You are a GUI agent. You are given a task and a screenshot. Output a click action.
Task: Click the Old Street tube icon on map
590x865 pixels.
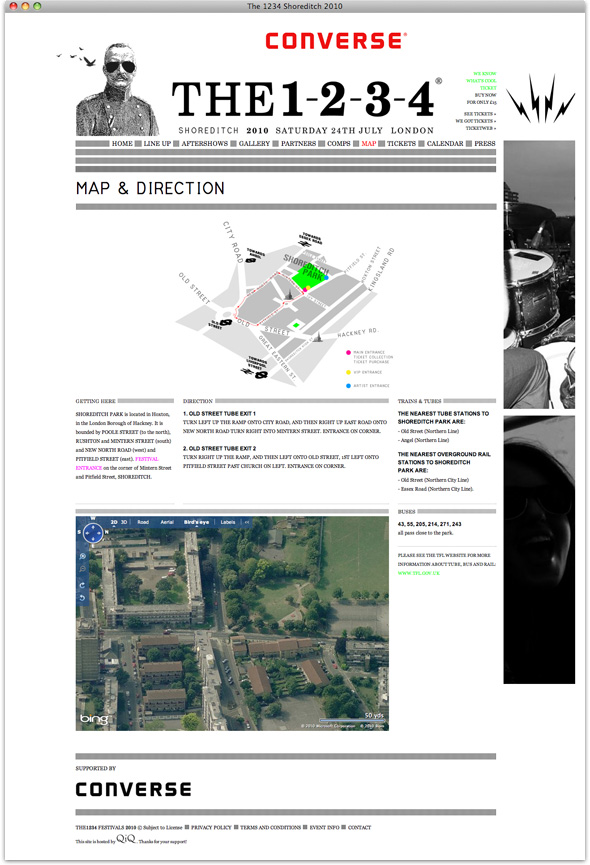226,323
